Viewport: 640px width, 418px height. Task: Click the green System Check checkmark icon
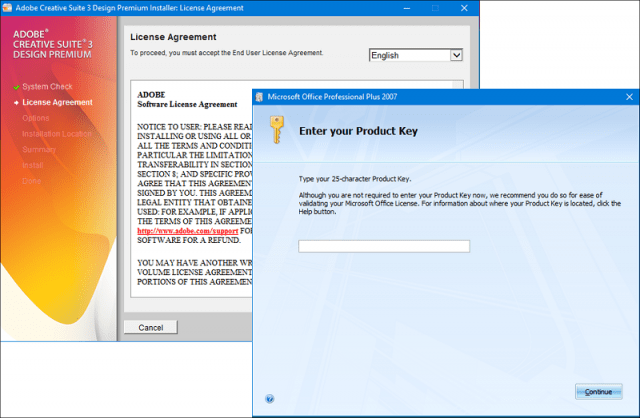click(16, 87)
